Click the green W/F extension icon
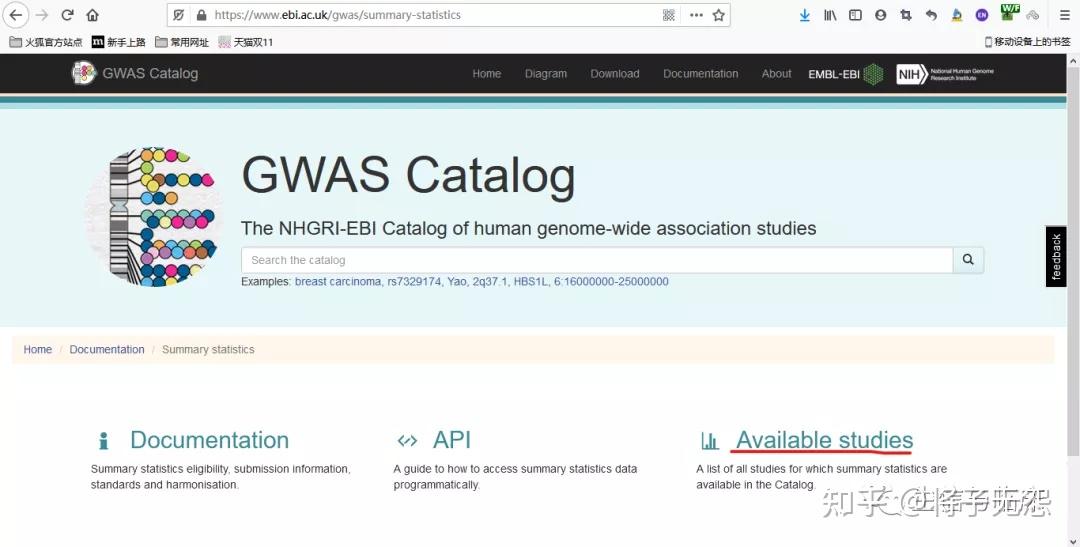This screenshot has width=1080, height=547. pyautogui.click(x=1010, y=12)
